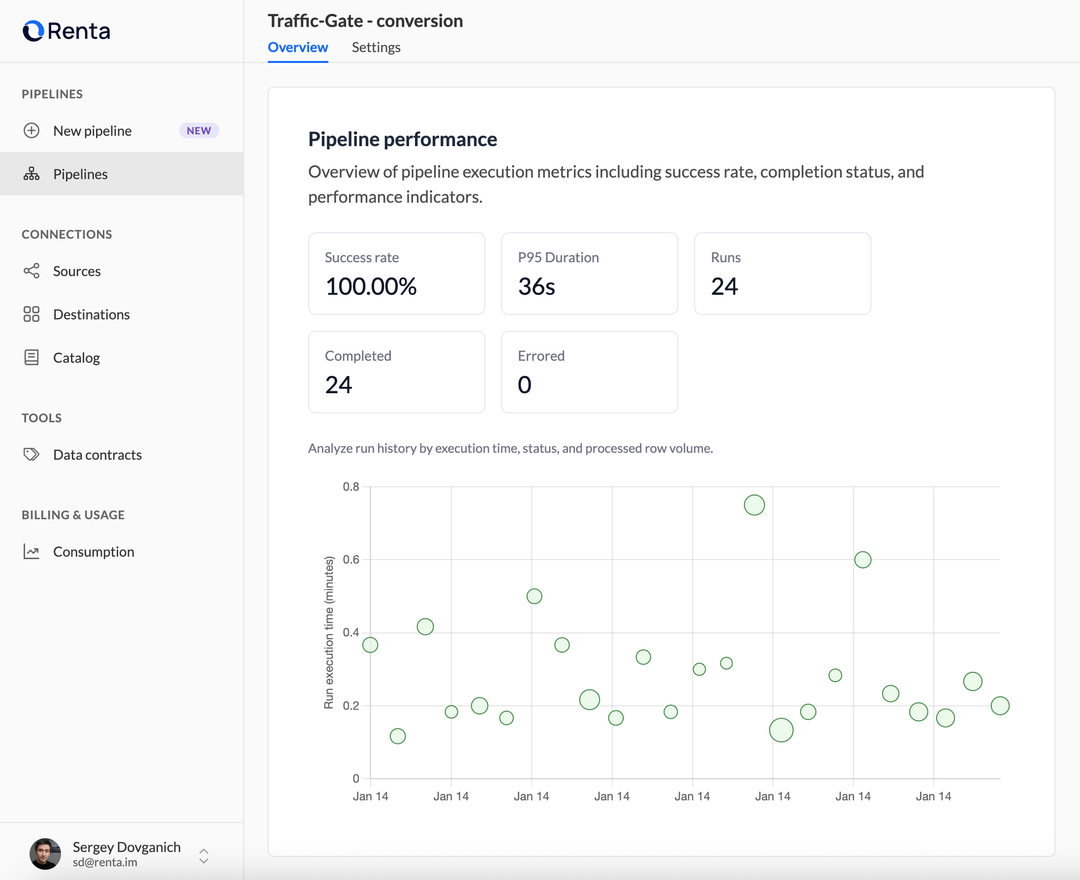
Task: Click the user avatar photo
Action: (x=44, y=853)
